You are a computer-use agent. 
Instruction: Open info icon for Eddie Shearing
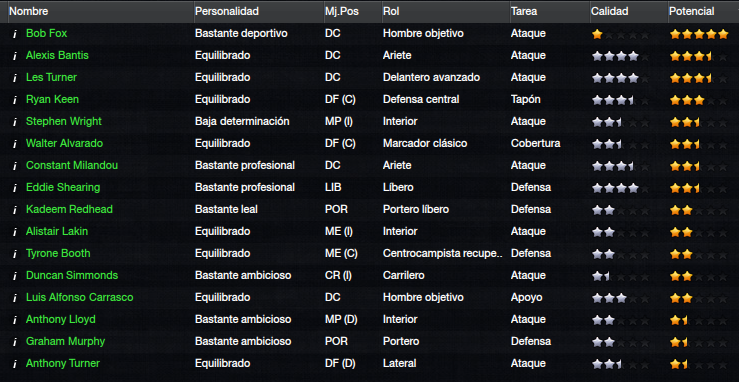15,187
